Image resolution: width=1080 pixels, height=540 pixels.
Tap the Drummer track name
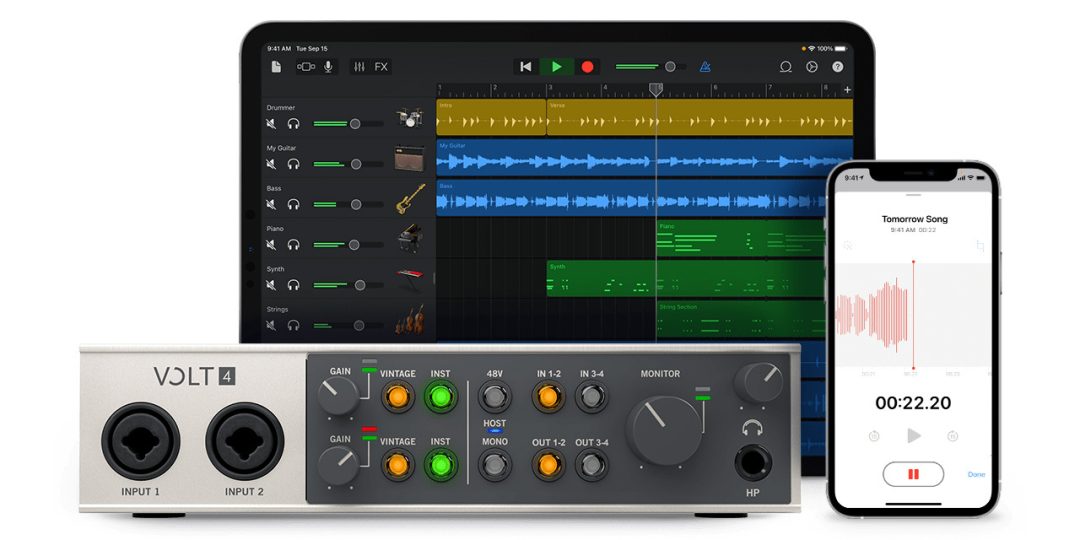click(280, 107)
